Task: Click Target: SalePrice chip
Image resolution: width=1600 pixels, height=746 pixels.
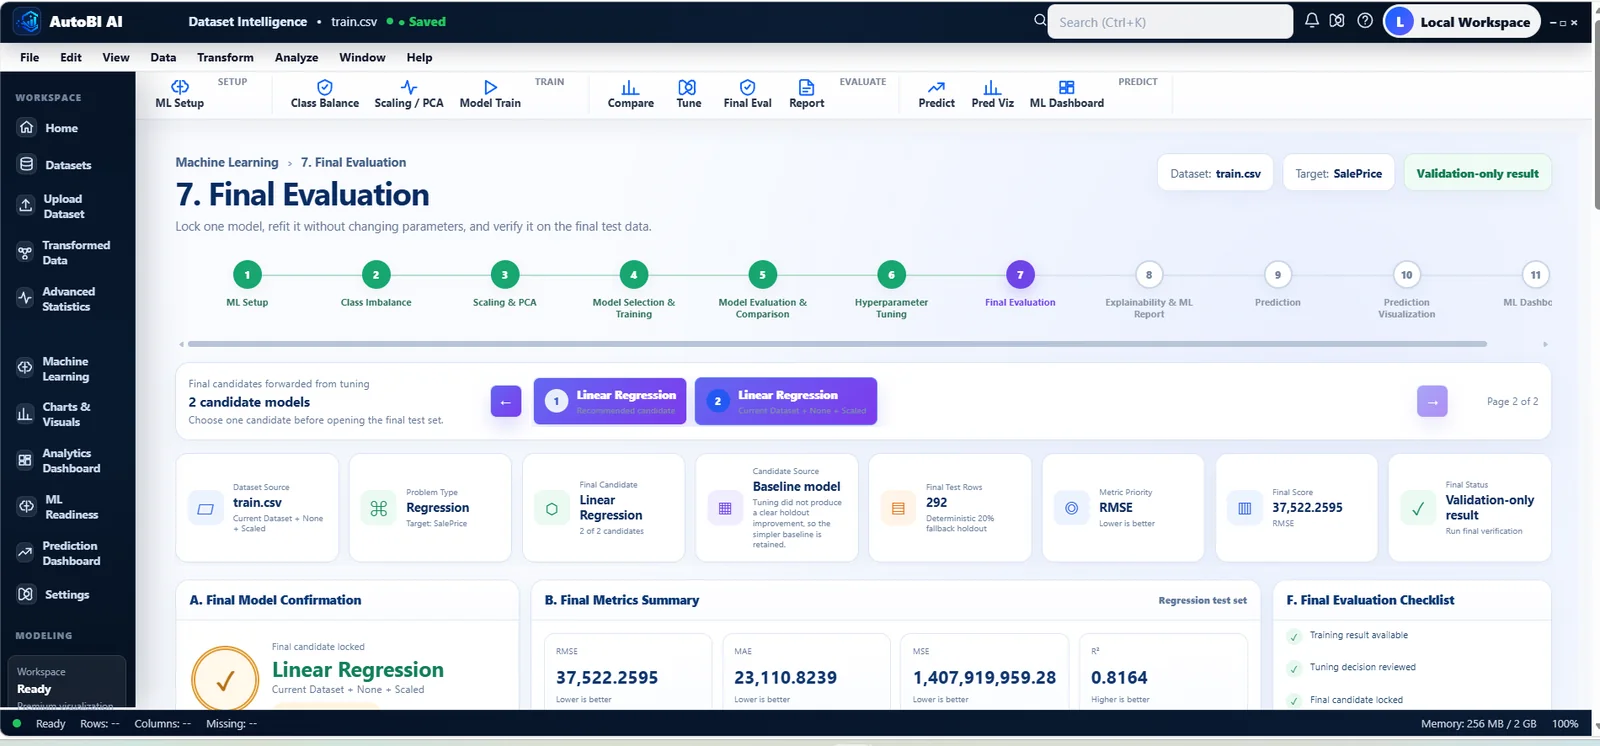Action: pyautogui.click(x=1338, y=173)
